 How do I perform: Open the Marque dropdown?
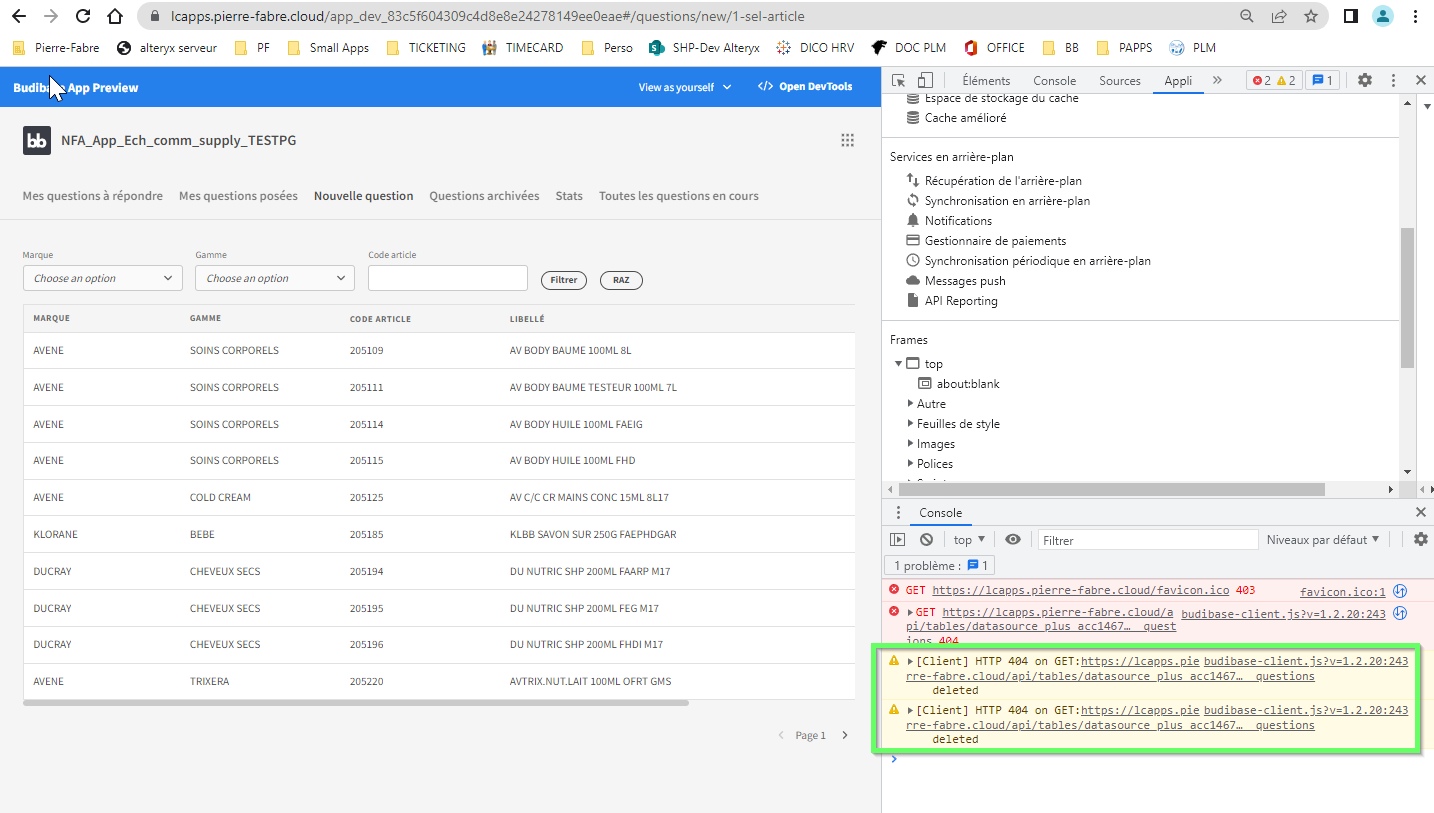(x=103, y=278)
